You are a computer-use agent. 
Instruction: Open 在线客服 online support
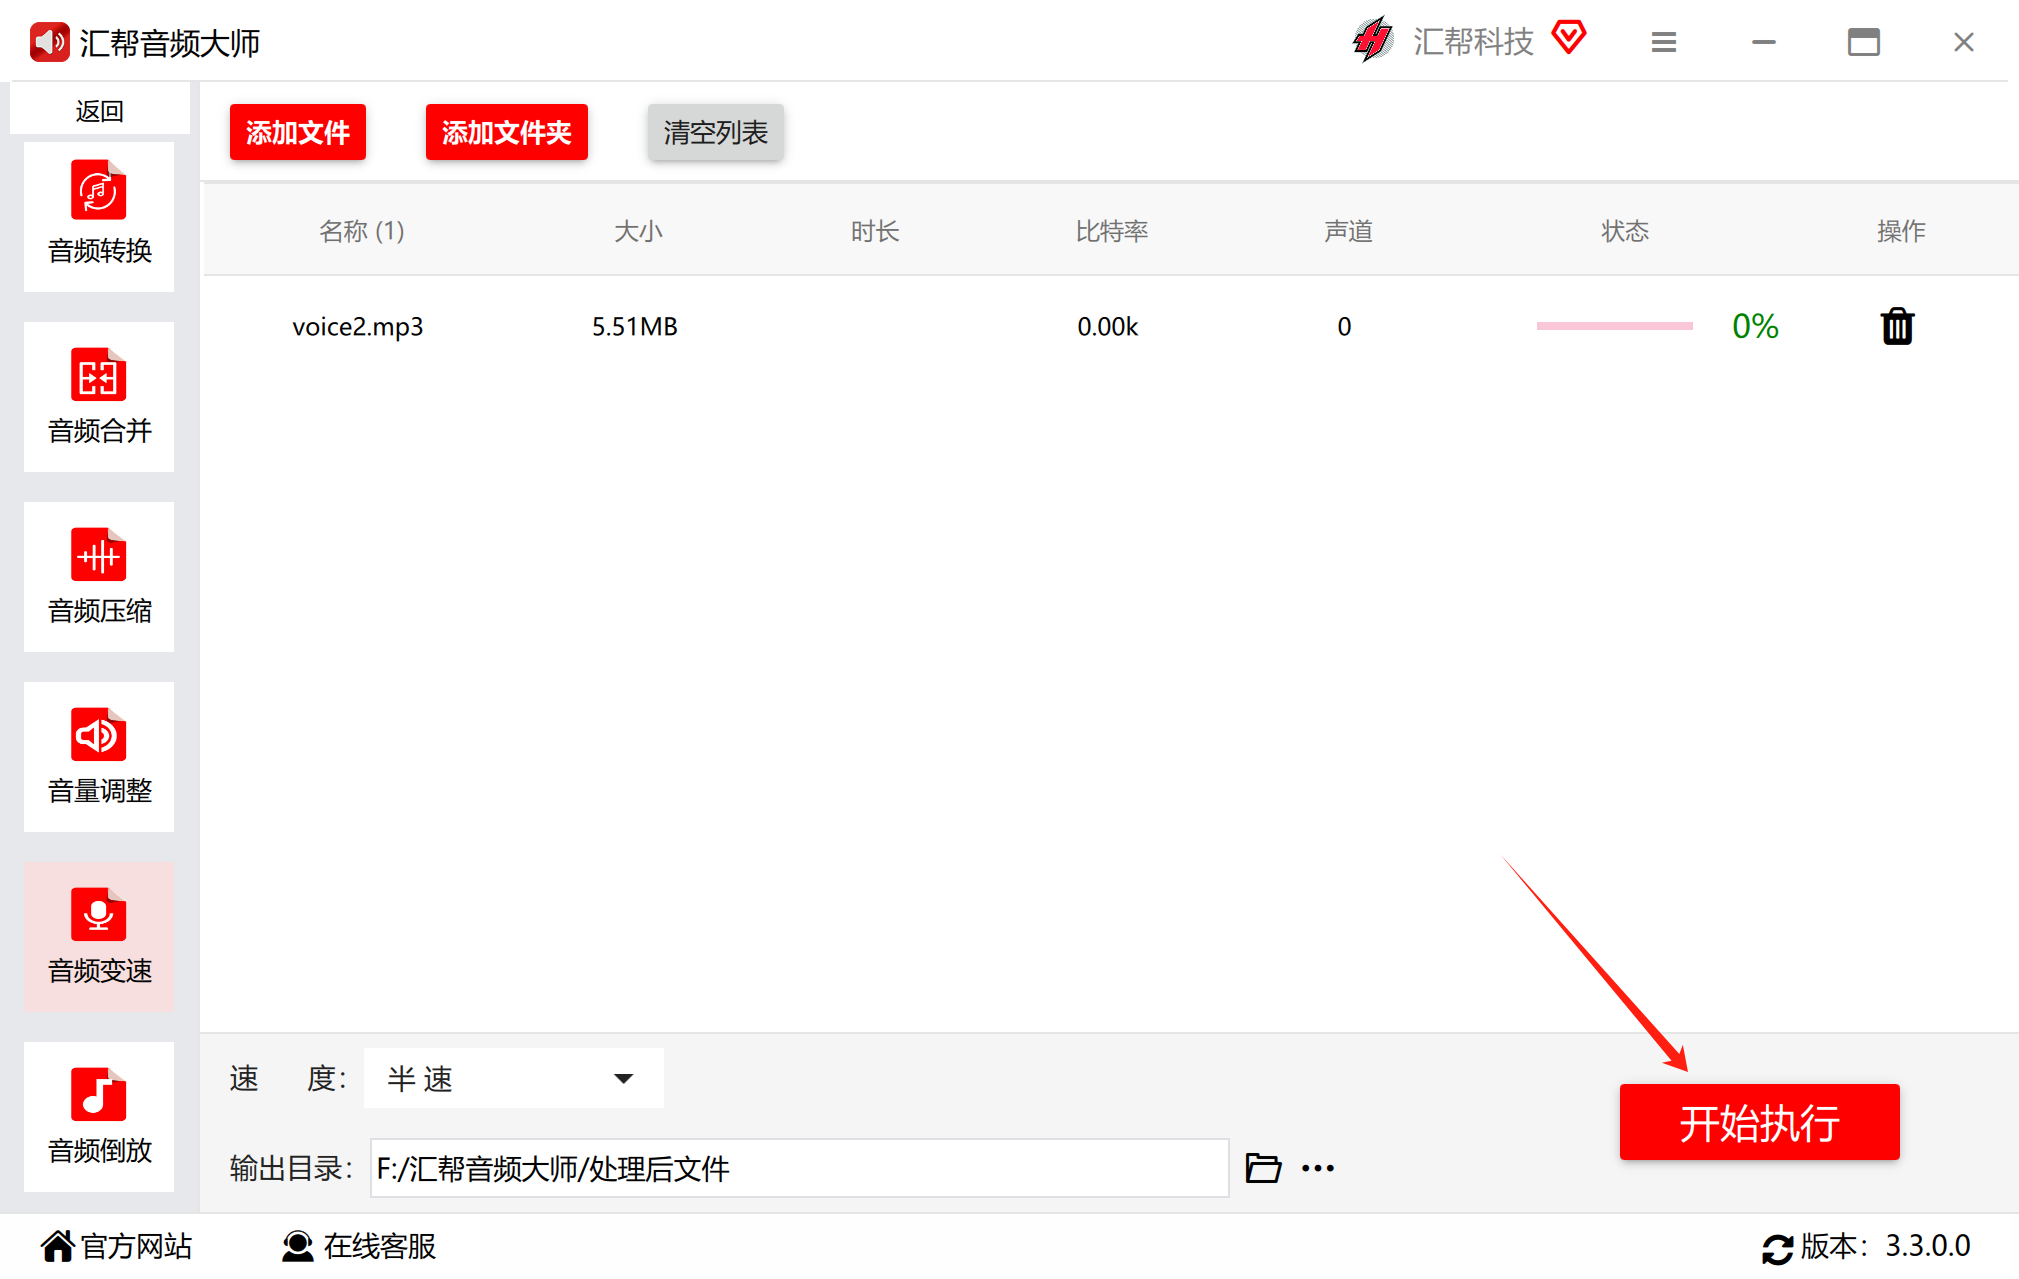coord(359,1246)
